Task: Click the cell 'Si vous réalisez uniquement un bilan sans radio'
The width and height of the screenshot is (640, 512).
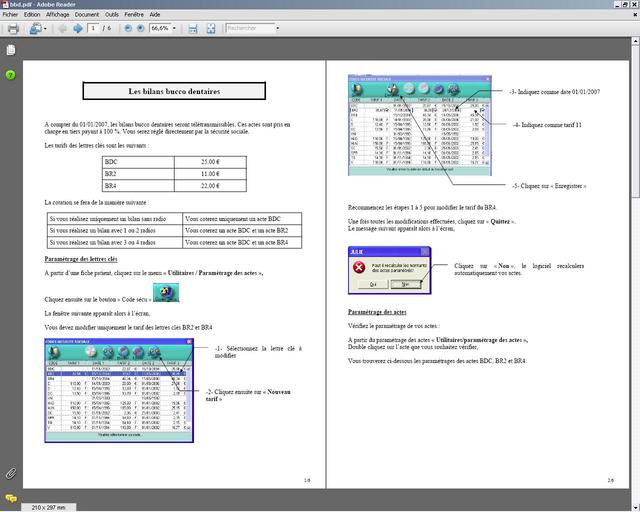Action: tap(115, 219)
